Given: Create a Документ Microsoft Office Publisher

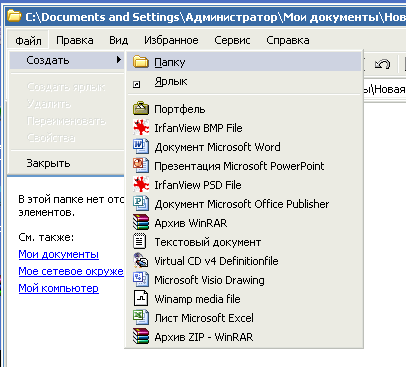Looking at the screenshot, I should 244,204.
